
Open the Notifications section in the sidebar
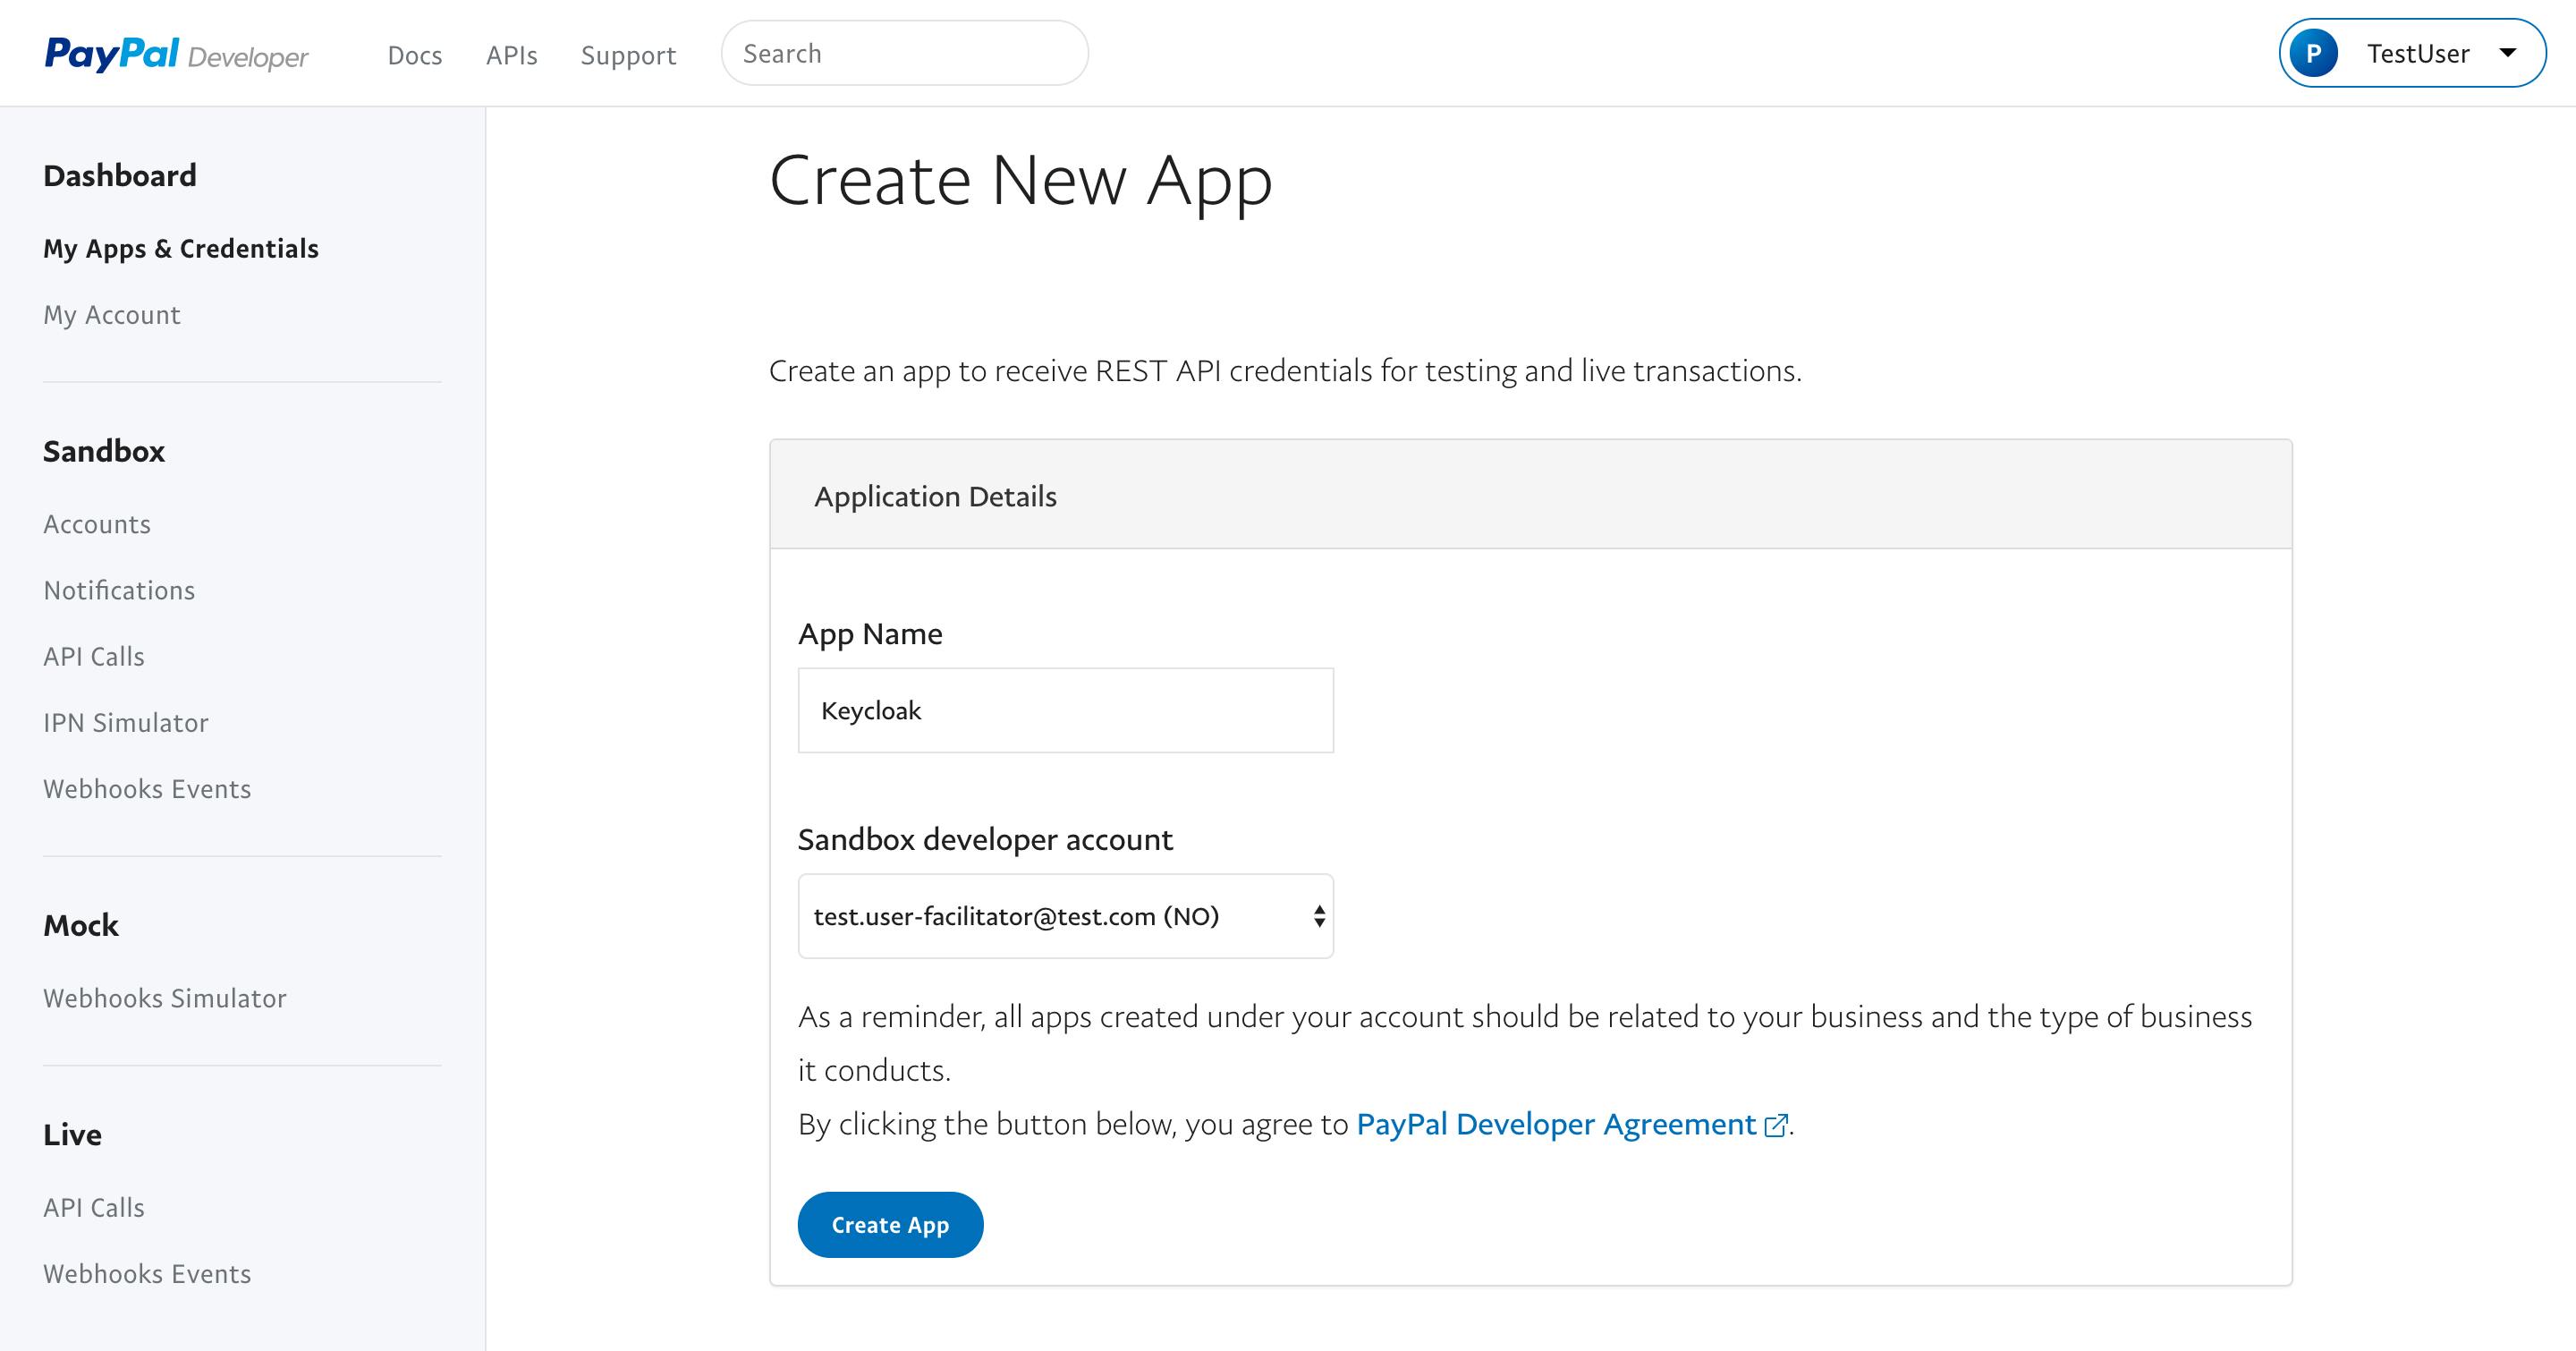pyautogui.click(x=119, y=590)
